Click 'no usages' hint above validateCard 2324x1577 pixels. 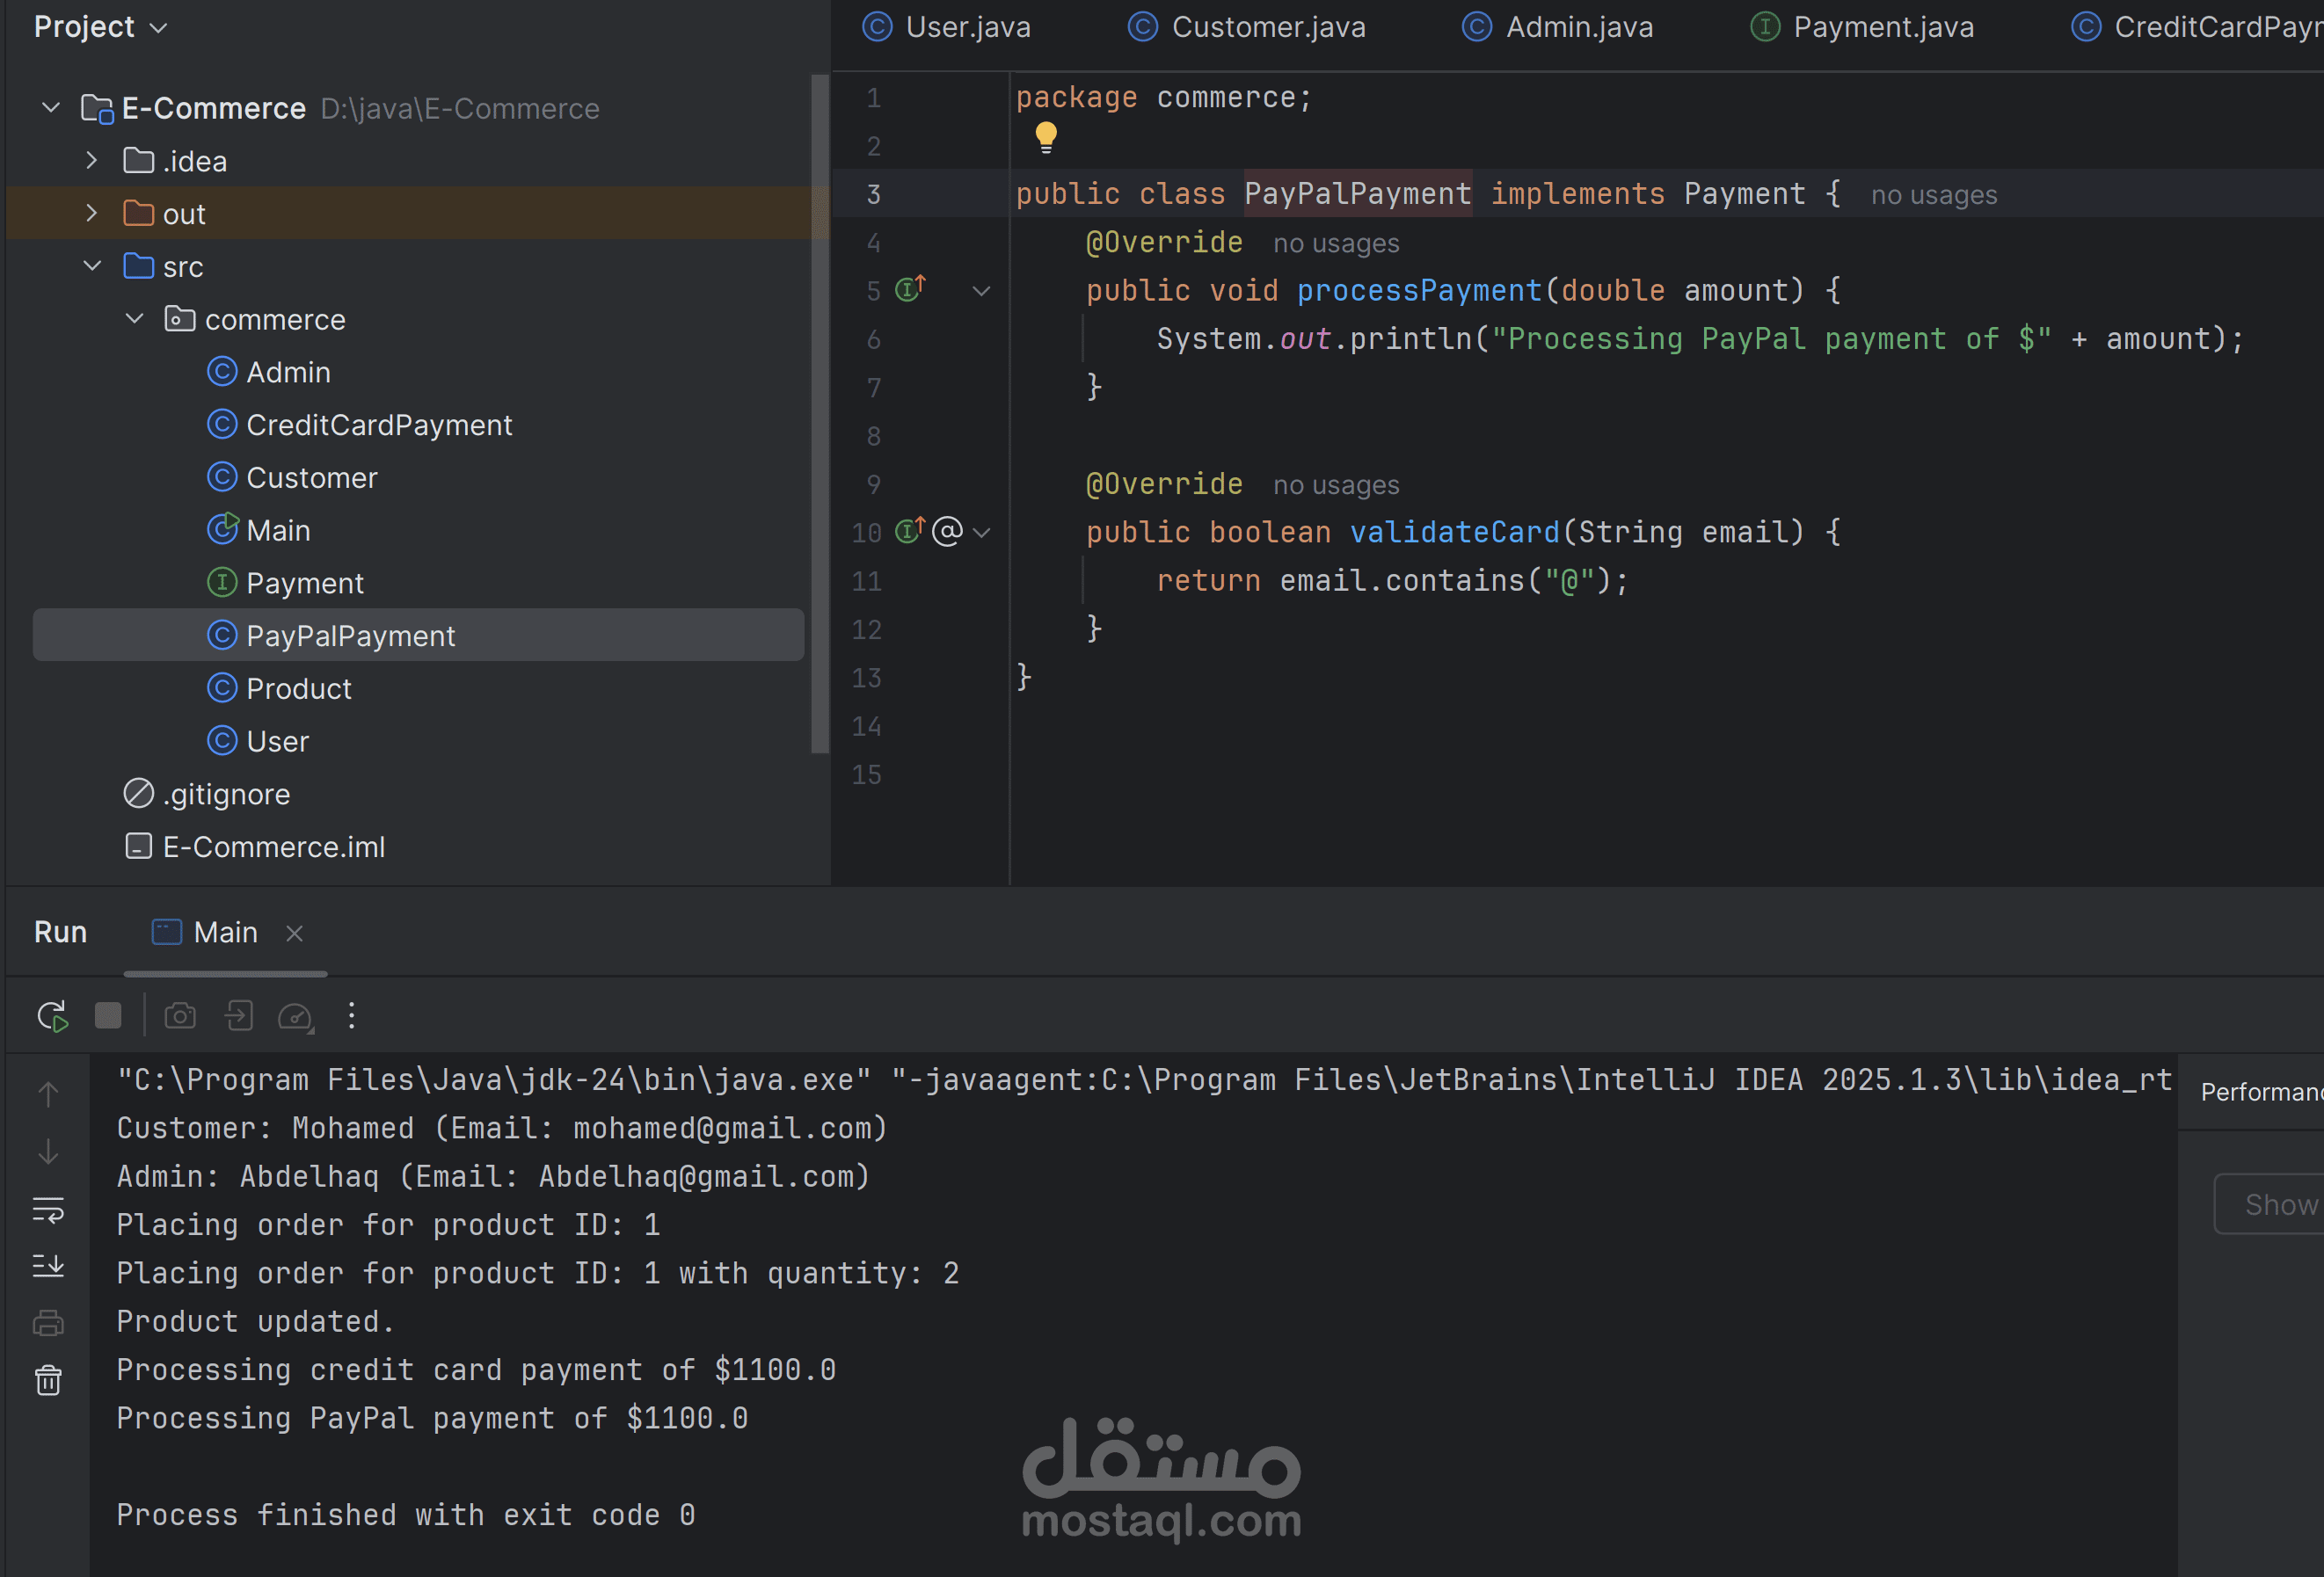[x=1336, y=485]
